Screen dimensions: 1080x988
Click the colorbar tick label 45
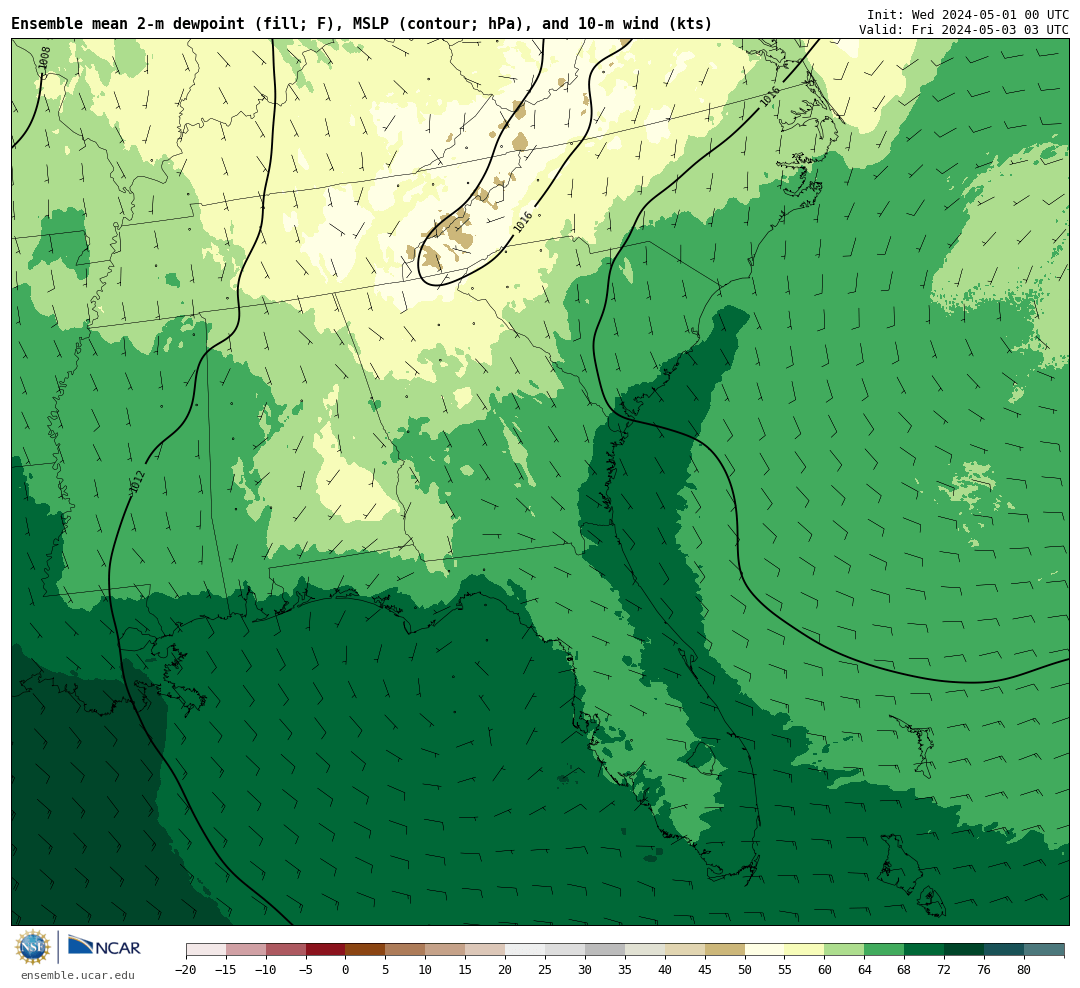pos(705,970)
